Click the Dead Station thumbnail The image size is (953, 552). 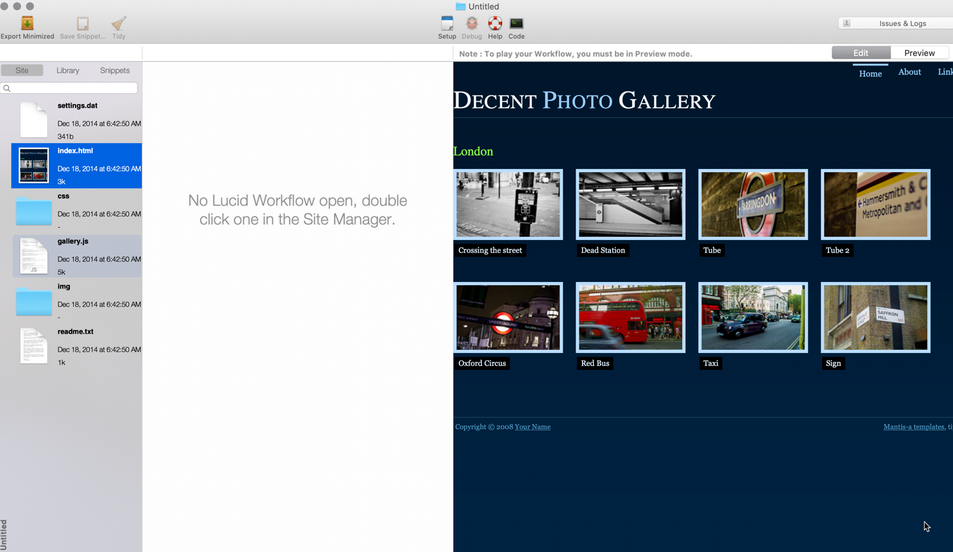[x=630, y=204]
